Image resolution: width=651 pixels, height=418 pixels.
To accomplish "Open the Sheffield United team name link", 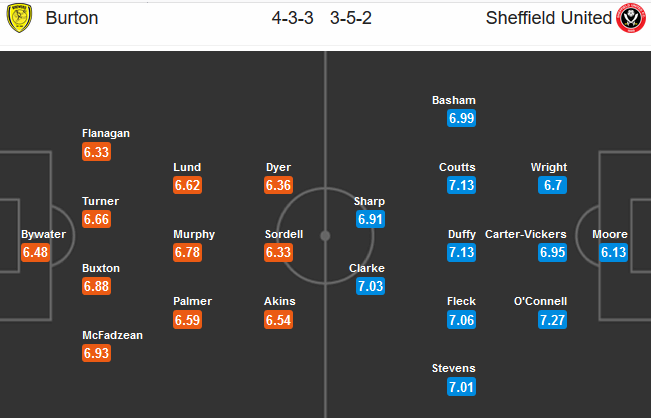I will [547, 18].
